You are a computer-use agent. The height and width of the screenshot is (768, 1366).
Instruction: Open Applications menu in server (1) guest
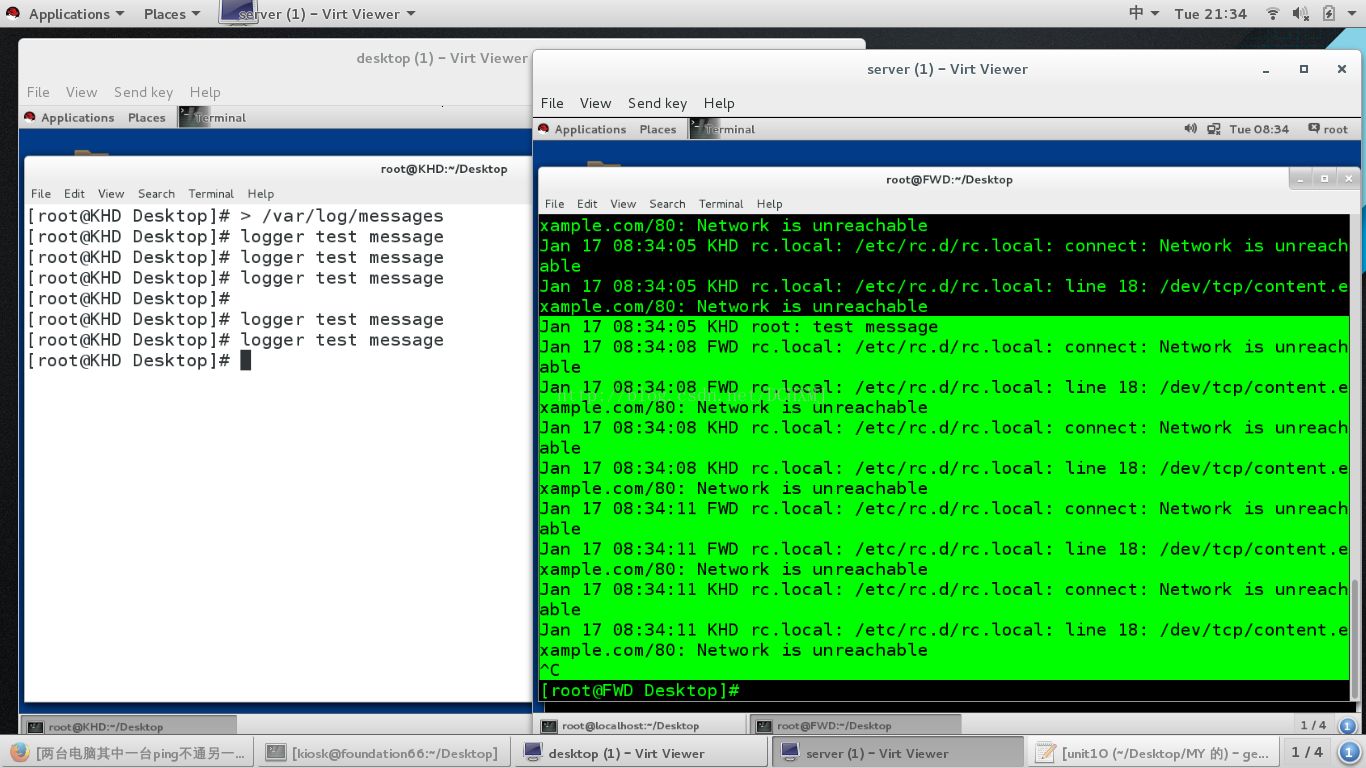point(581,129)
